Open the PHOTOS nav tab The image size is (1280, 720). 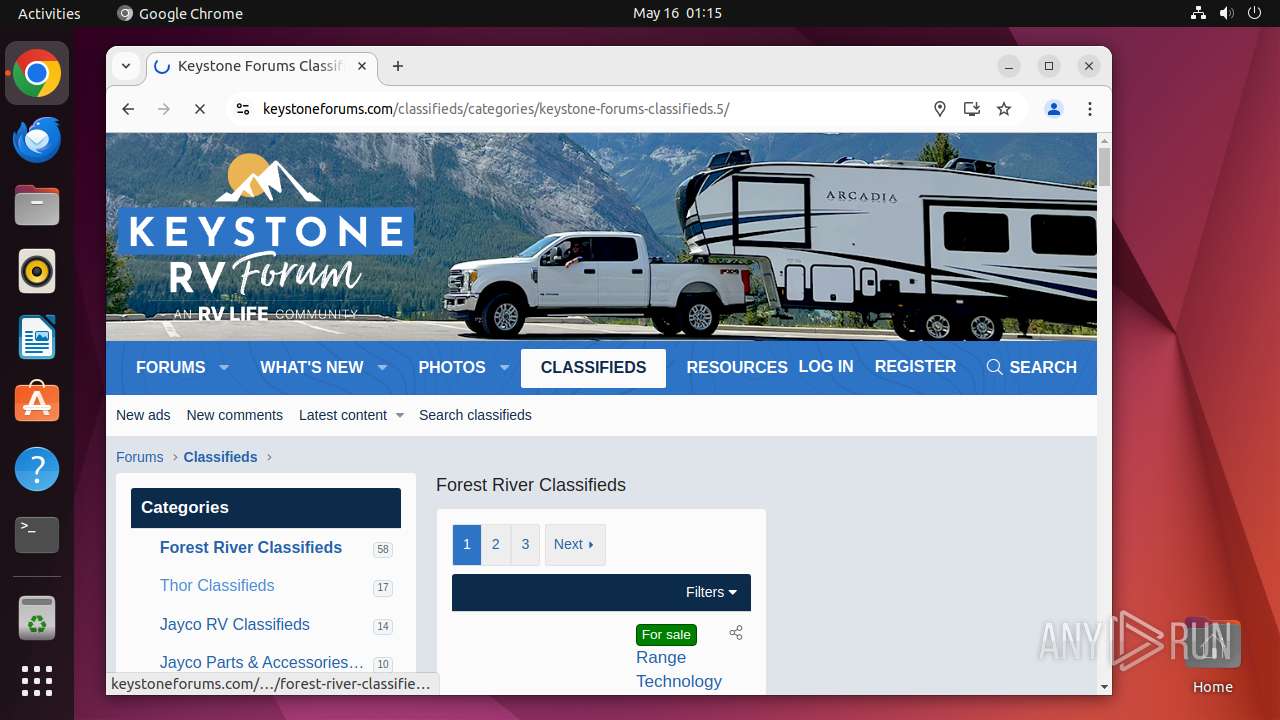click(x=452, y=368)
